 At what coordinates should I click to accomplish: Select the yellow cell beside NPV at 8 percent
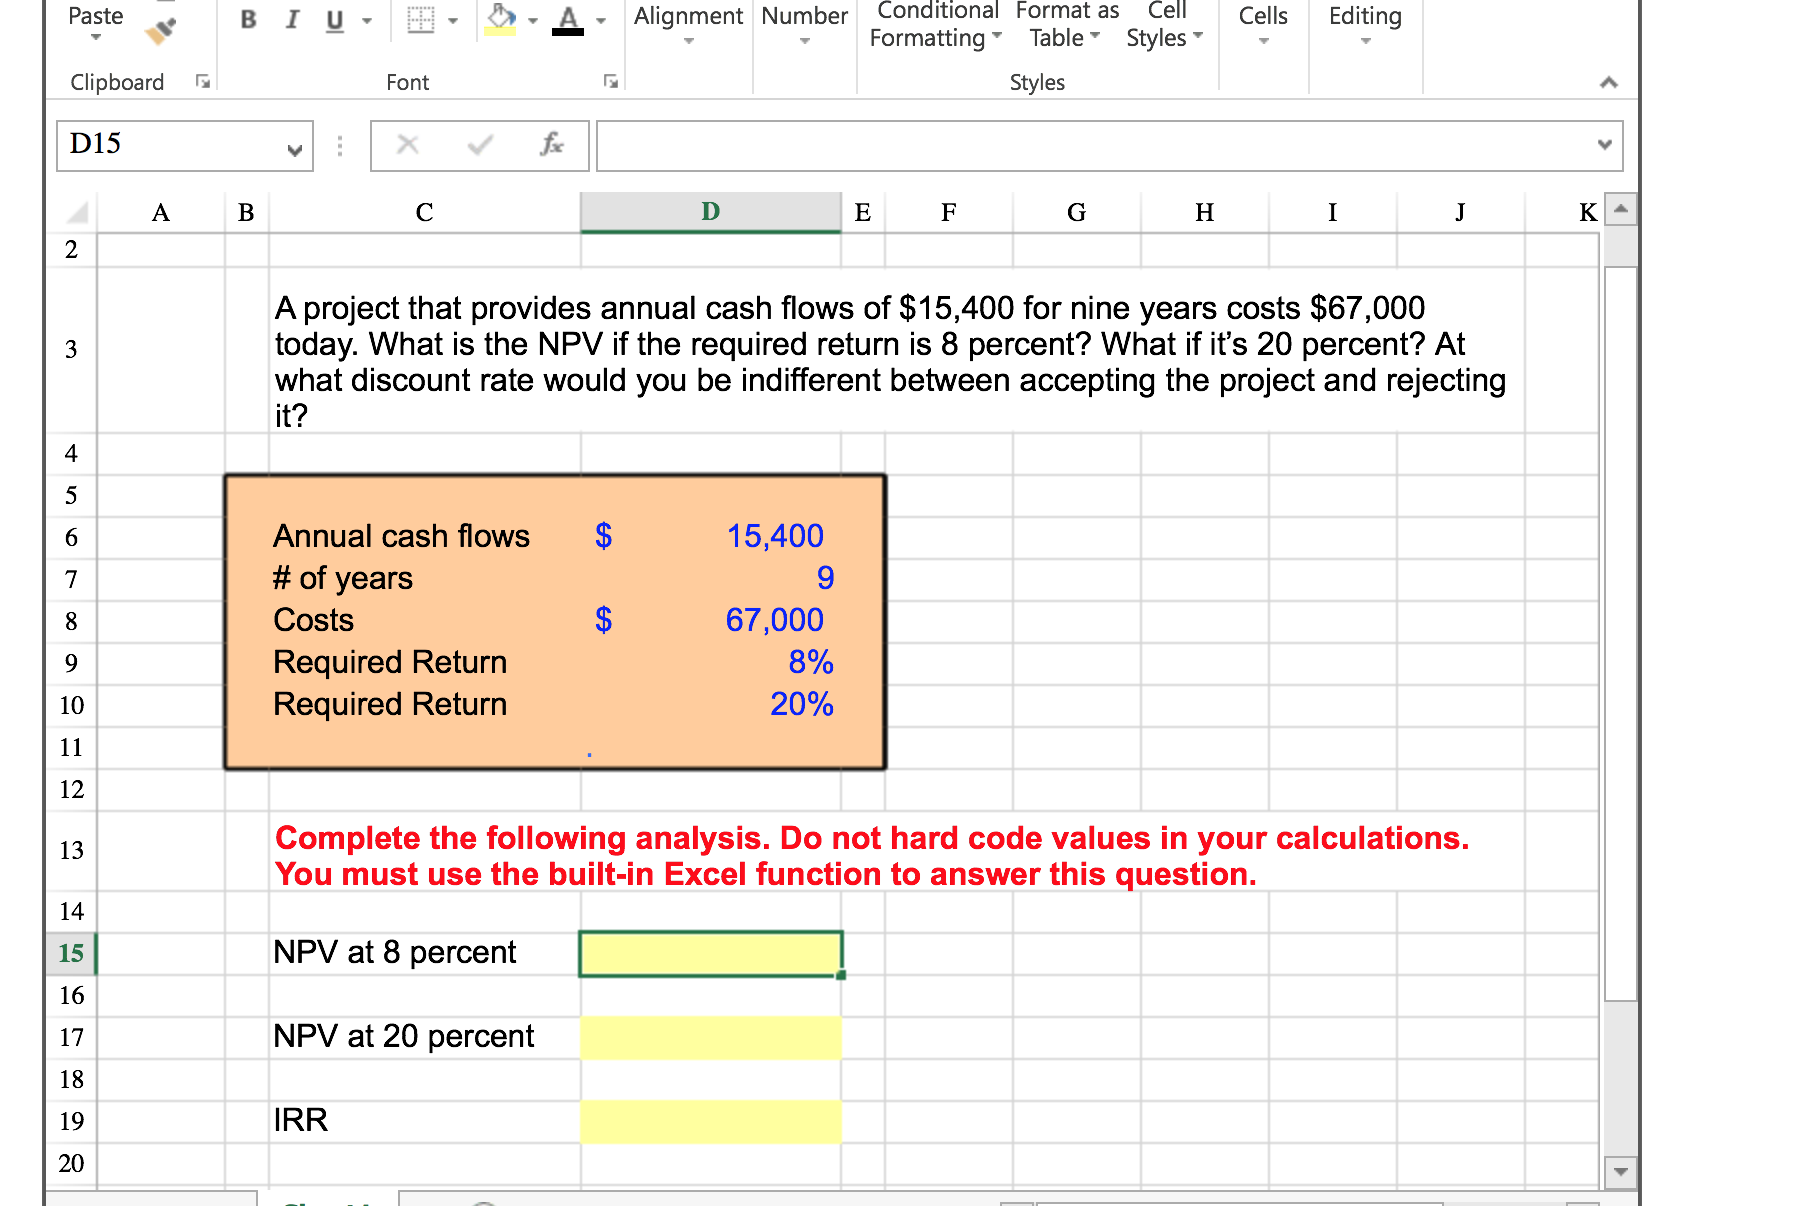coord(710,953)
